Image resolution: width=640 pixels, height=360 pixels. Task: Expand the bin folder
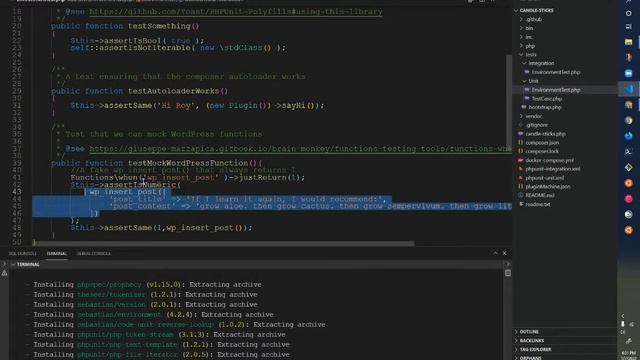(521, 28)
